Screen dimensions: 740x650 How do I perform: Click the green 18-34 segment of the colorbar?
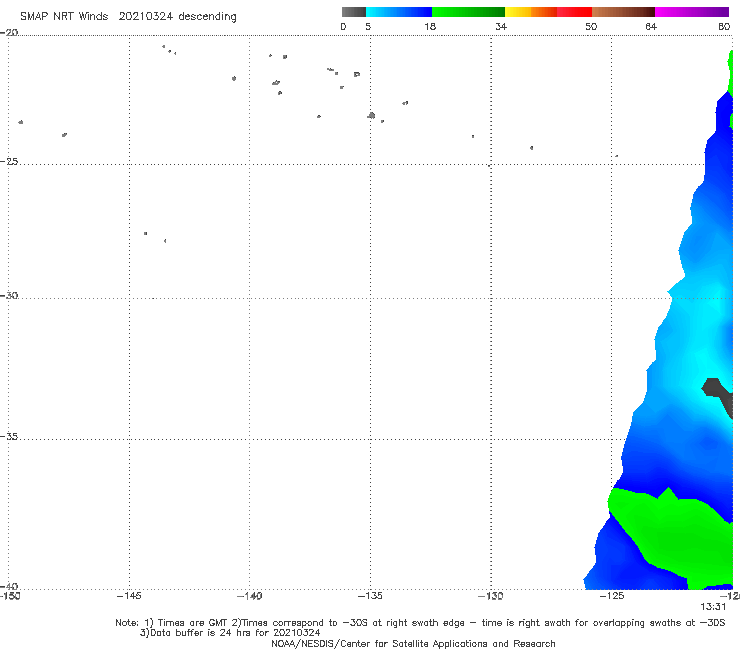point(468,12)
